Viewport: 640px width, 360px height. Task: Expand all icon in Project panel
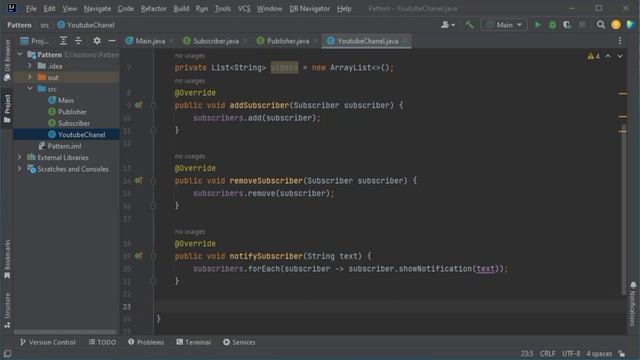(63, 40)
